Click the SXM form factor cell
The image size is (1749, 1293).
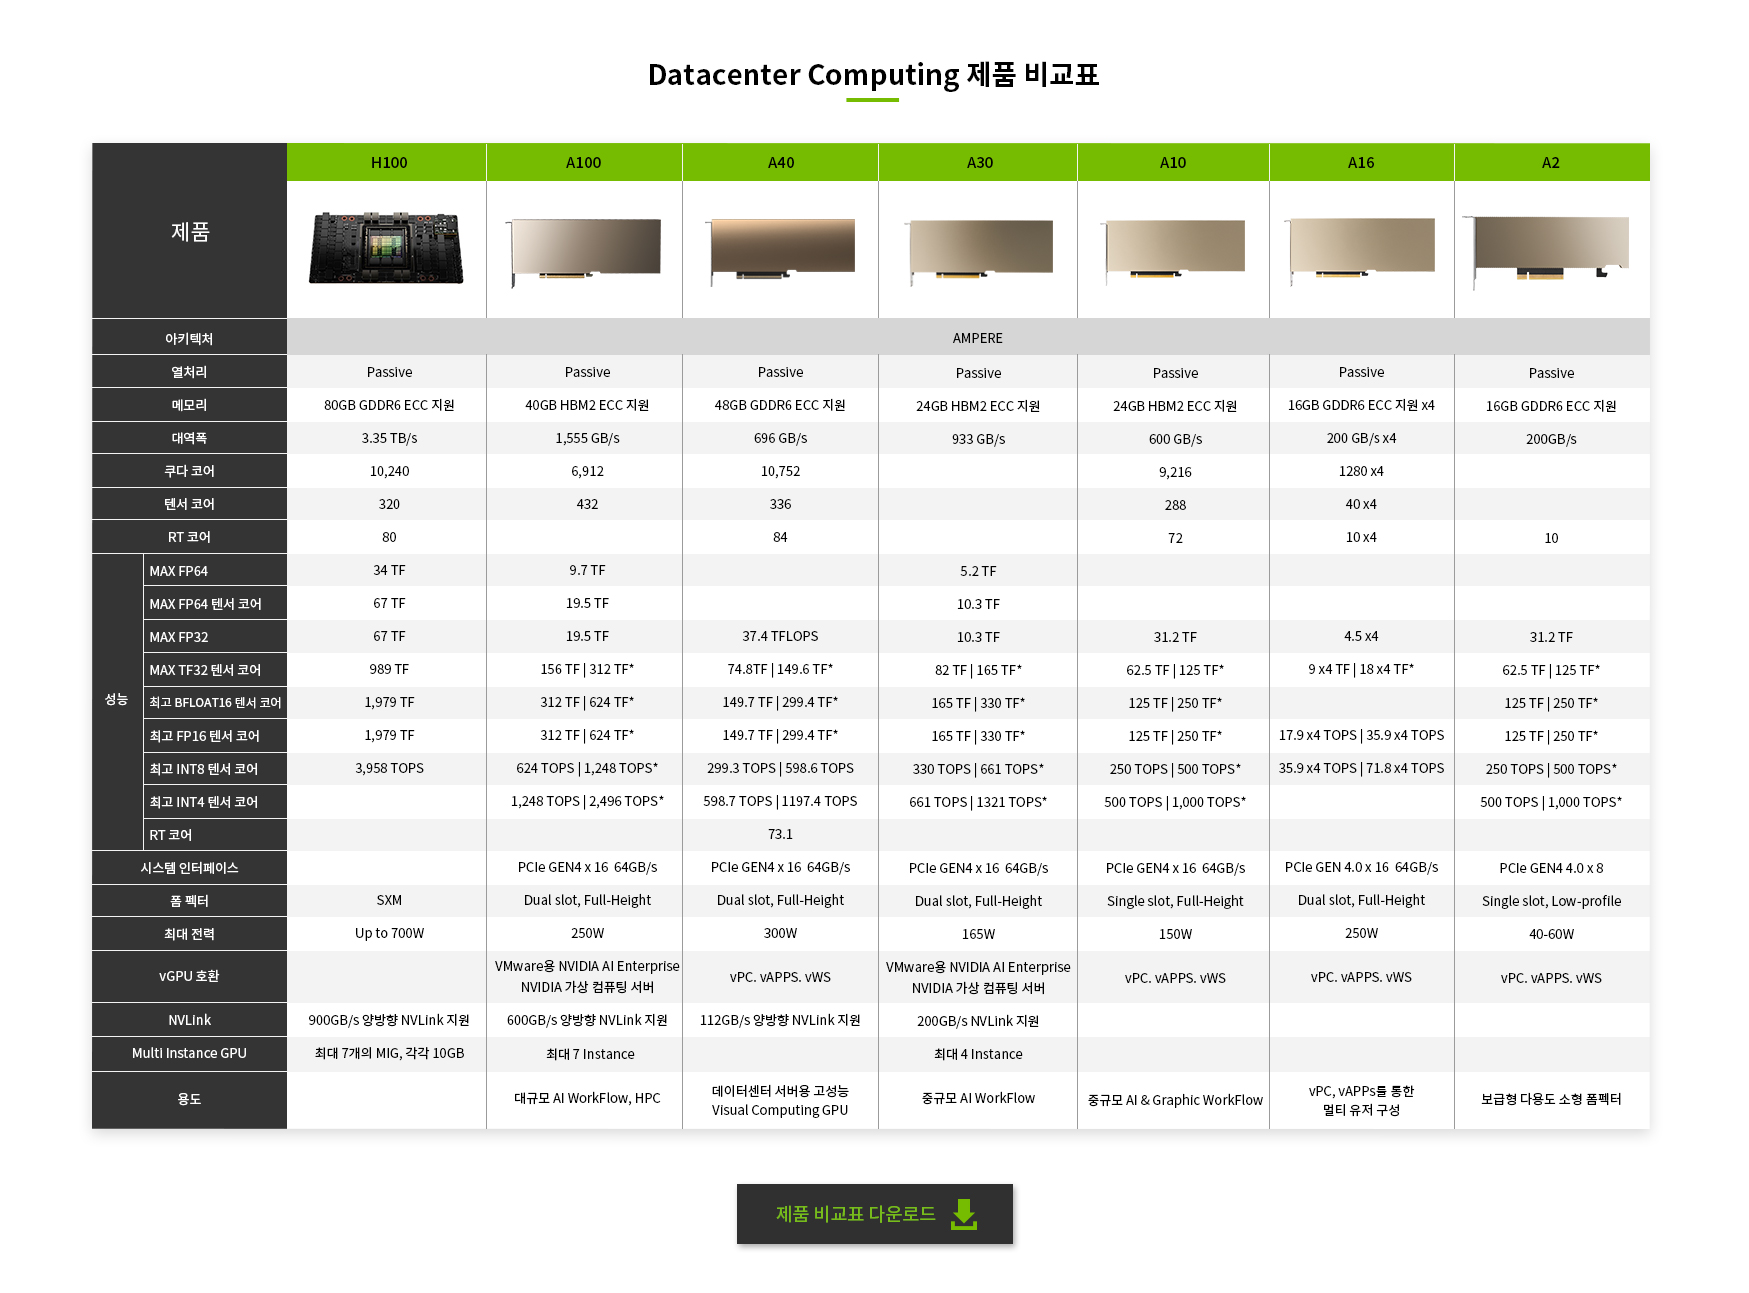(x=389, y=900)
